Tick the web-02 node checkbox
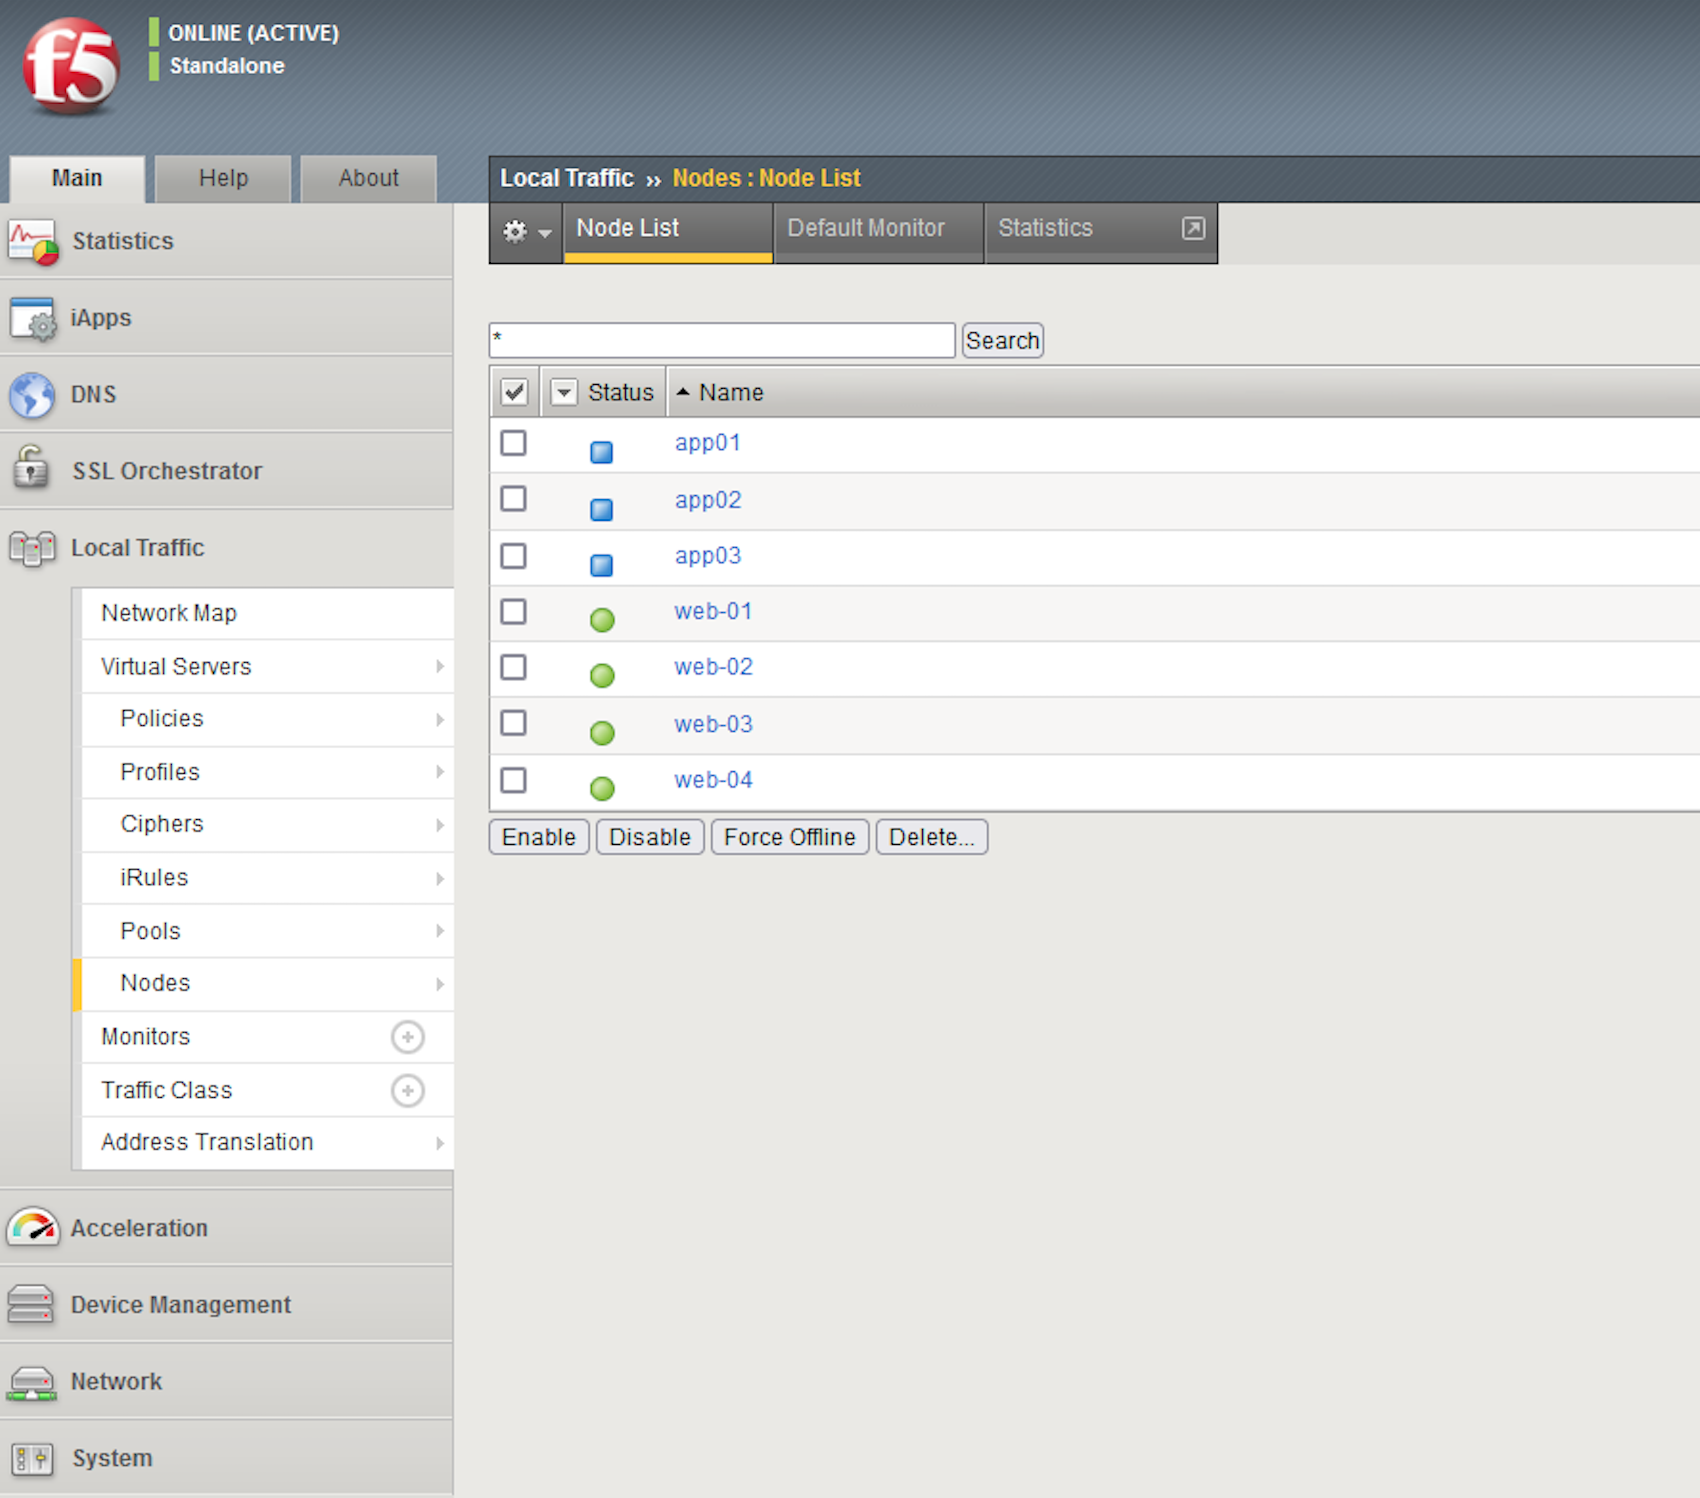 point(514,667)
